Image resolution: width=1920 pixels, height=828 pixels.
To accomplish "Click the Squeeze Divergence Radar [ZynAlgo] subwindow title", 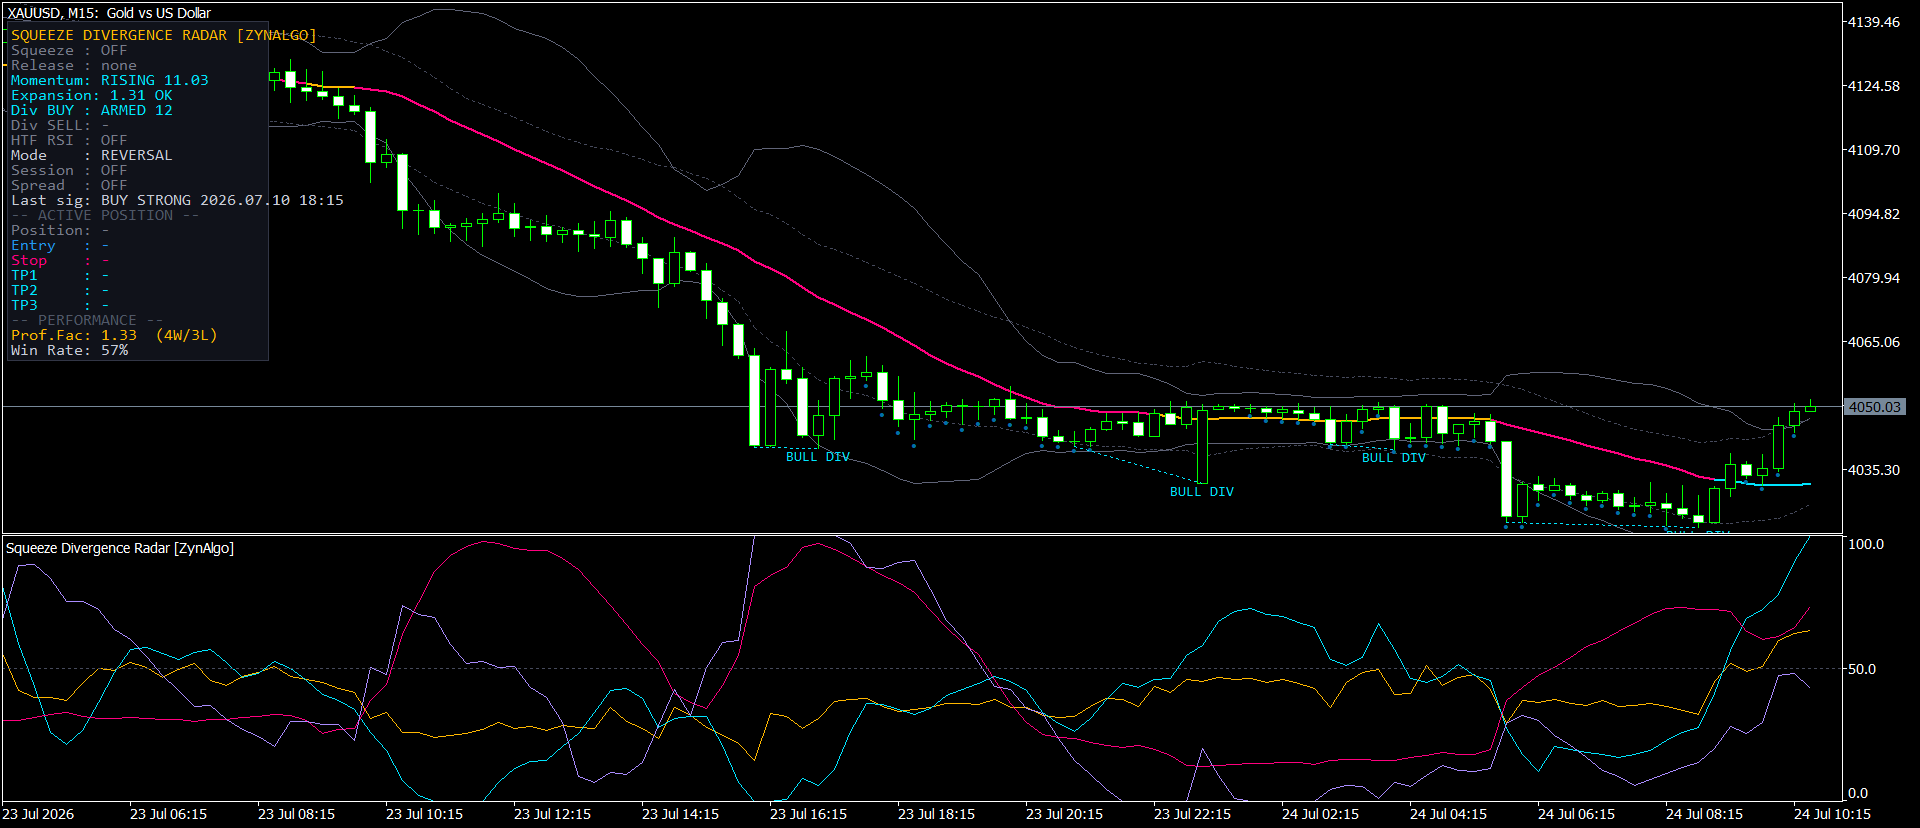I will [x=120, y=548].
